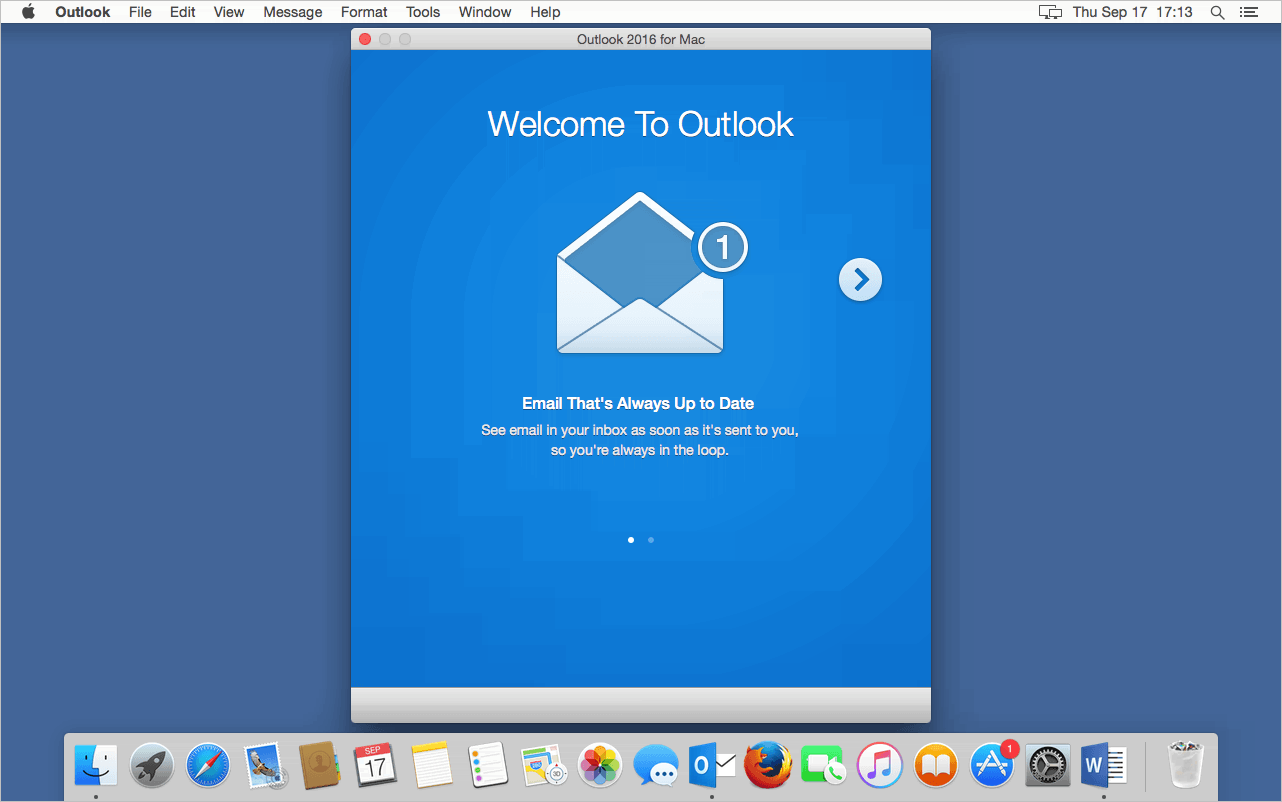Advance to the next welcome slide arrow
Screen dimensions: 1282x802
(x=860, y=280)
